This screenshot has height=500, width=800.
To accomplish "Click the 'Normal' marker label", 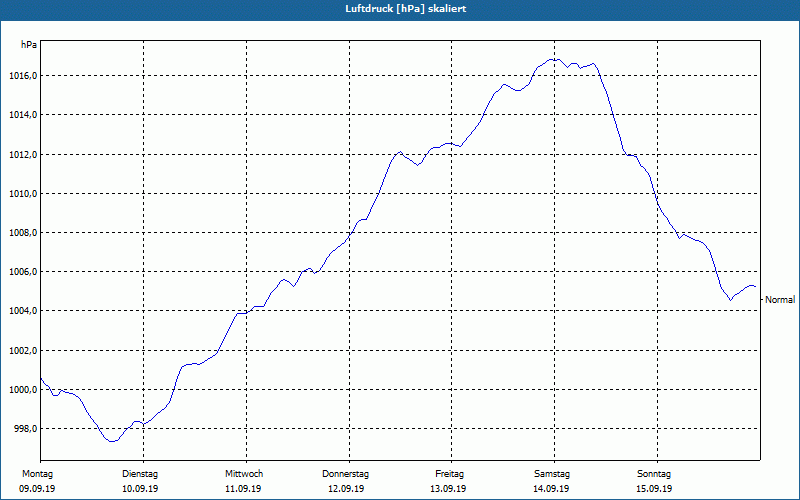I will 780,300.
